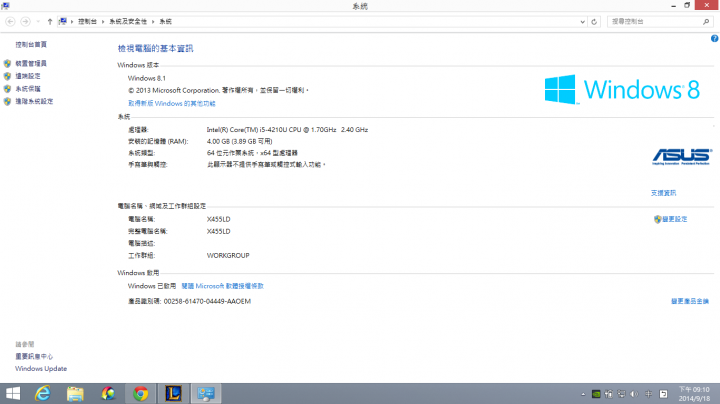The width and height of the screenshot is (720, 404).
Task: Open 控制台首頁 in the sidebar
Action: pos(31,45)
